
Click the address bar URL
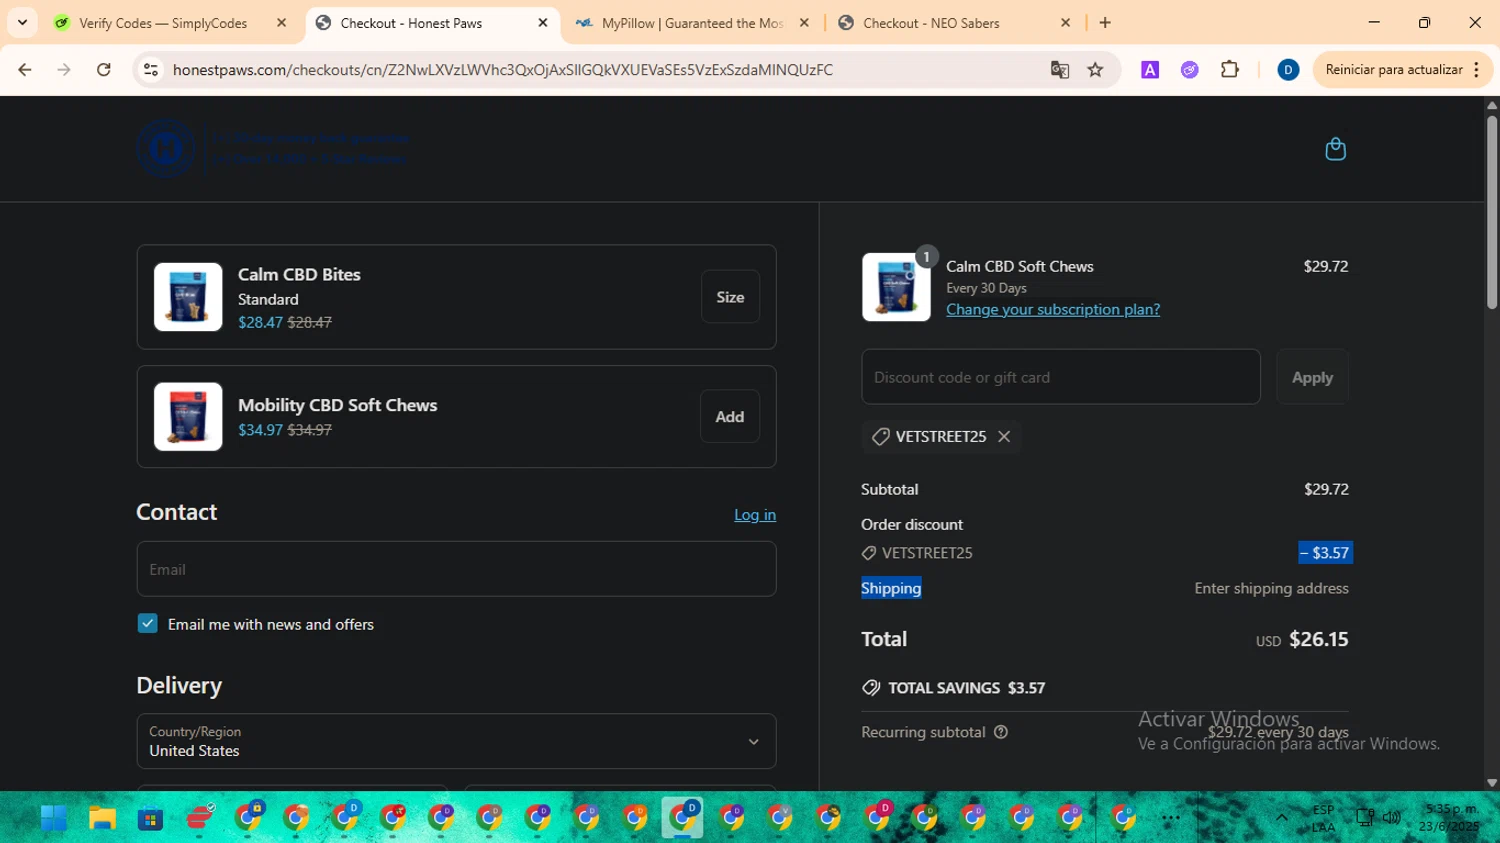pos(503,70)
